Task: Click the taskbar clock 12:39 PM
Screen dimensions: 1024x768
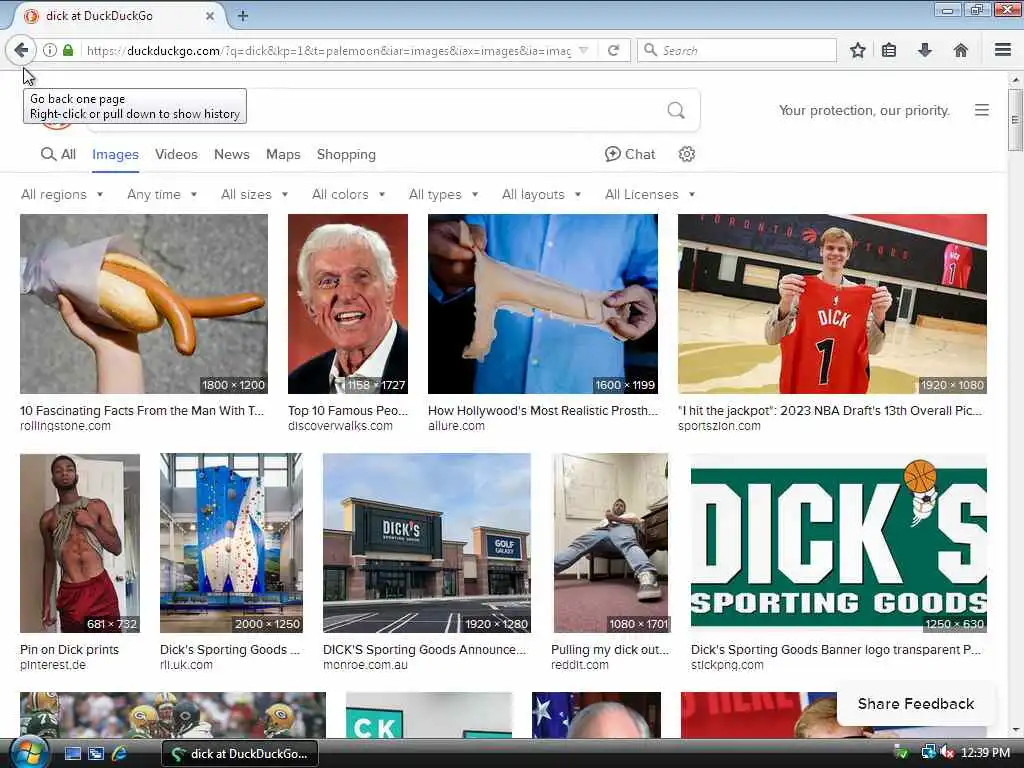Action: pos(985,753)
